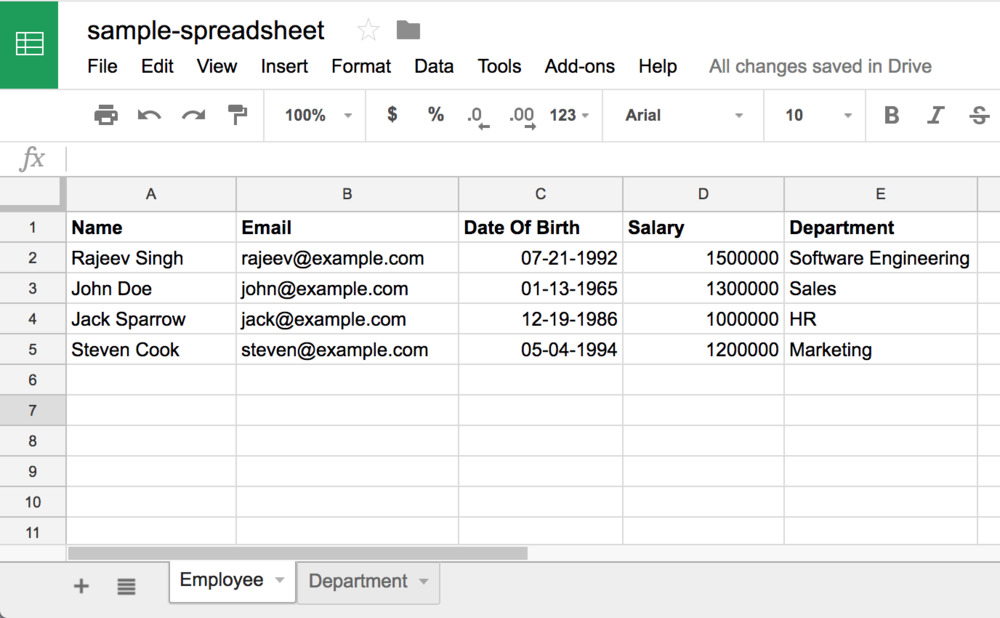Open the font size 10 dropdown
The height and width of the screenshot is (618, 1000).
click(818, 115)
